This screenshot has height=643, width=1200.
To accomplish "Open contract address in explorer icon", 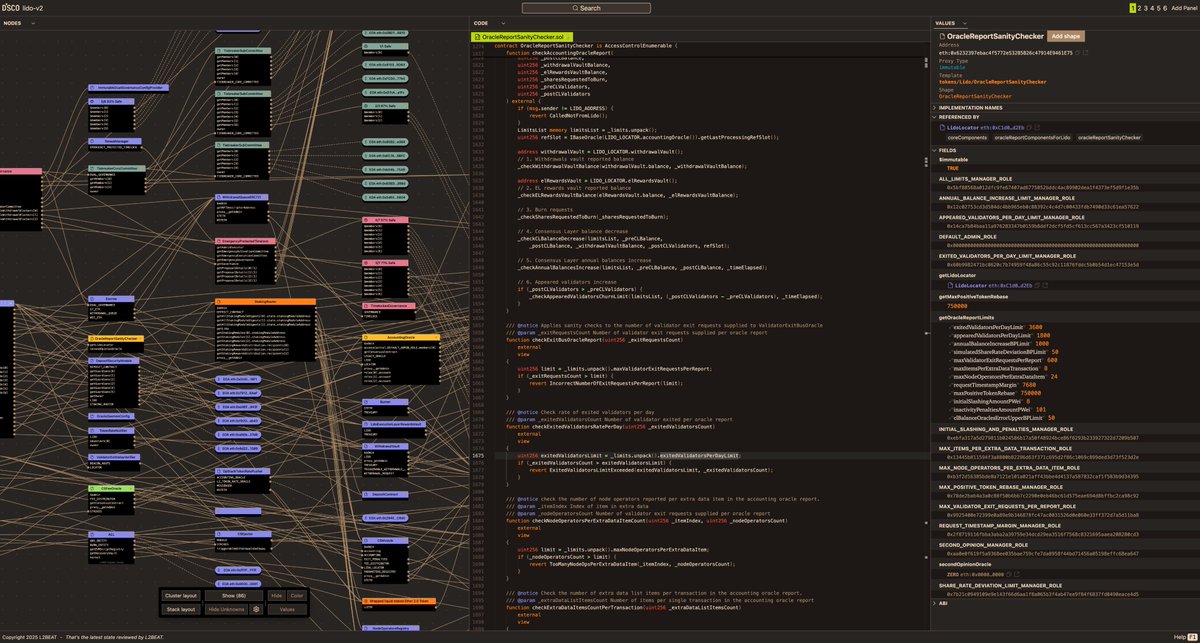I will click(x=1087, y=52).
